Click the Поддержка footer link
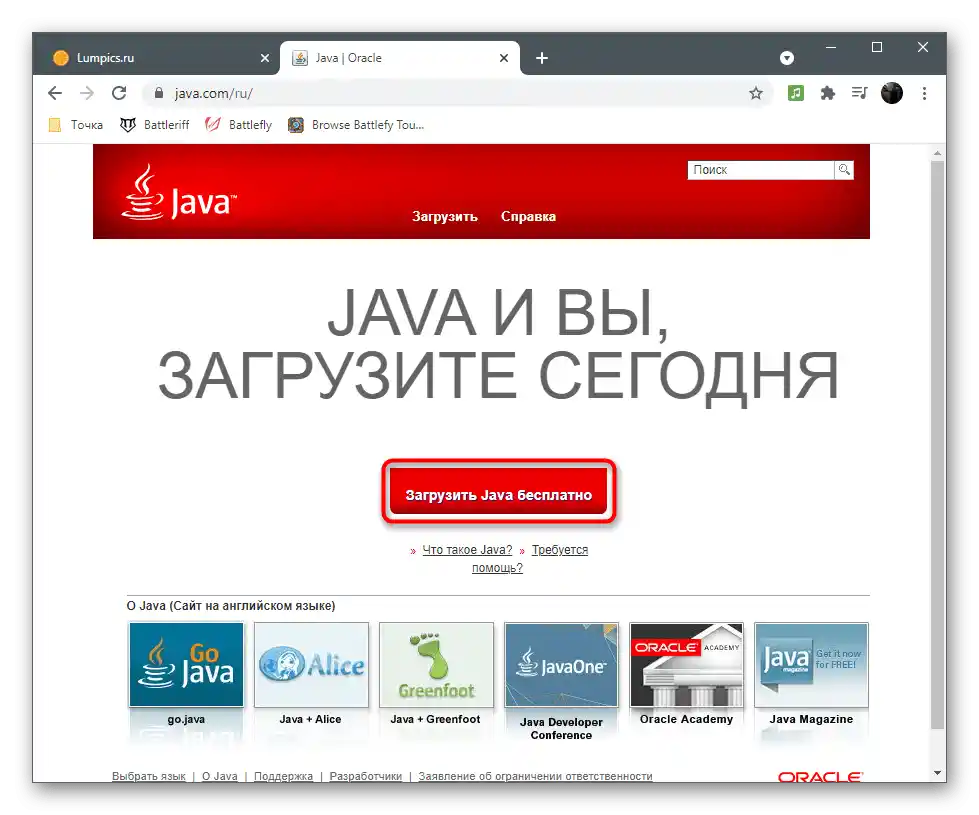979x815 pixels. coord(283,776)
